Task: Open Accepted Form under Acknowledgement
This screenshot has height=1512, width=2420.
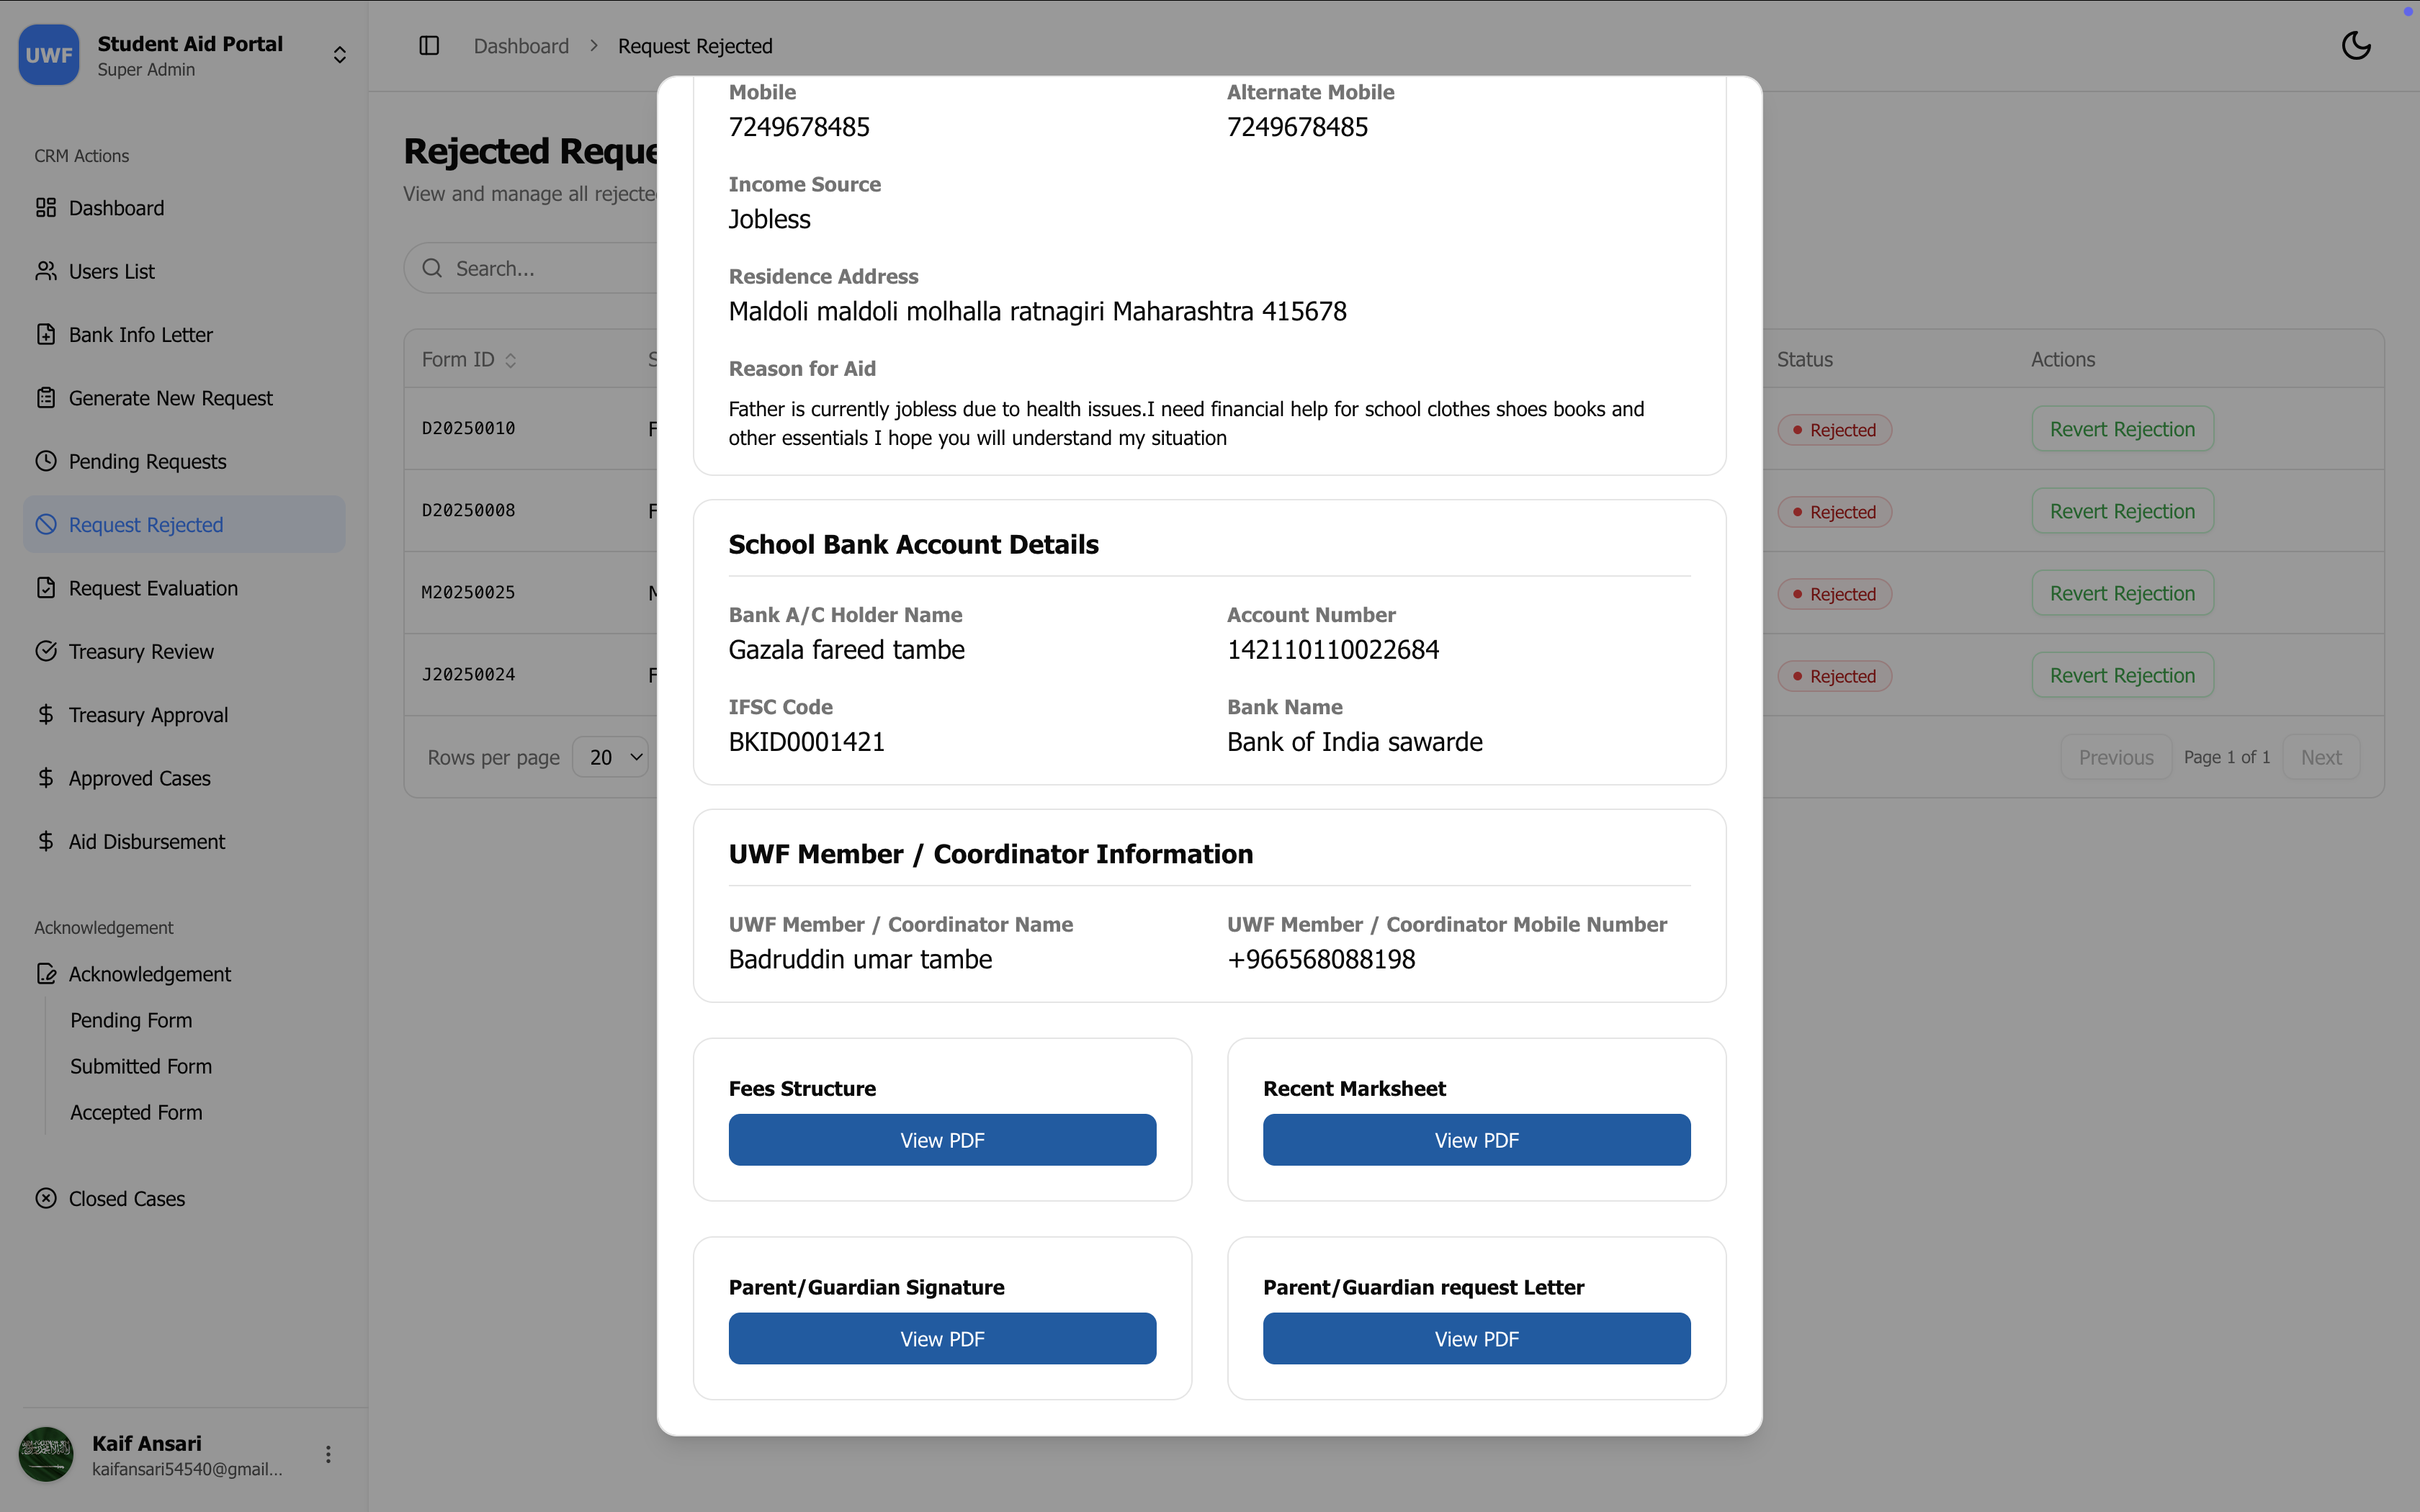Action: [x=136, y=1112]
